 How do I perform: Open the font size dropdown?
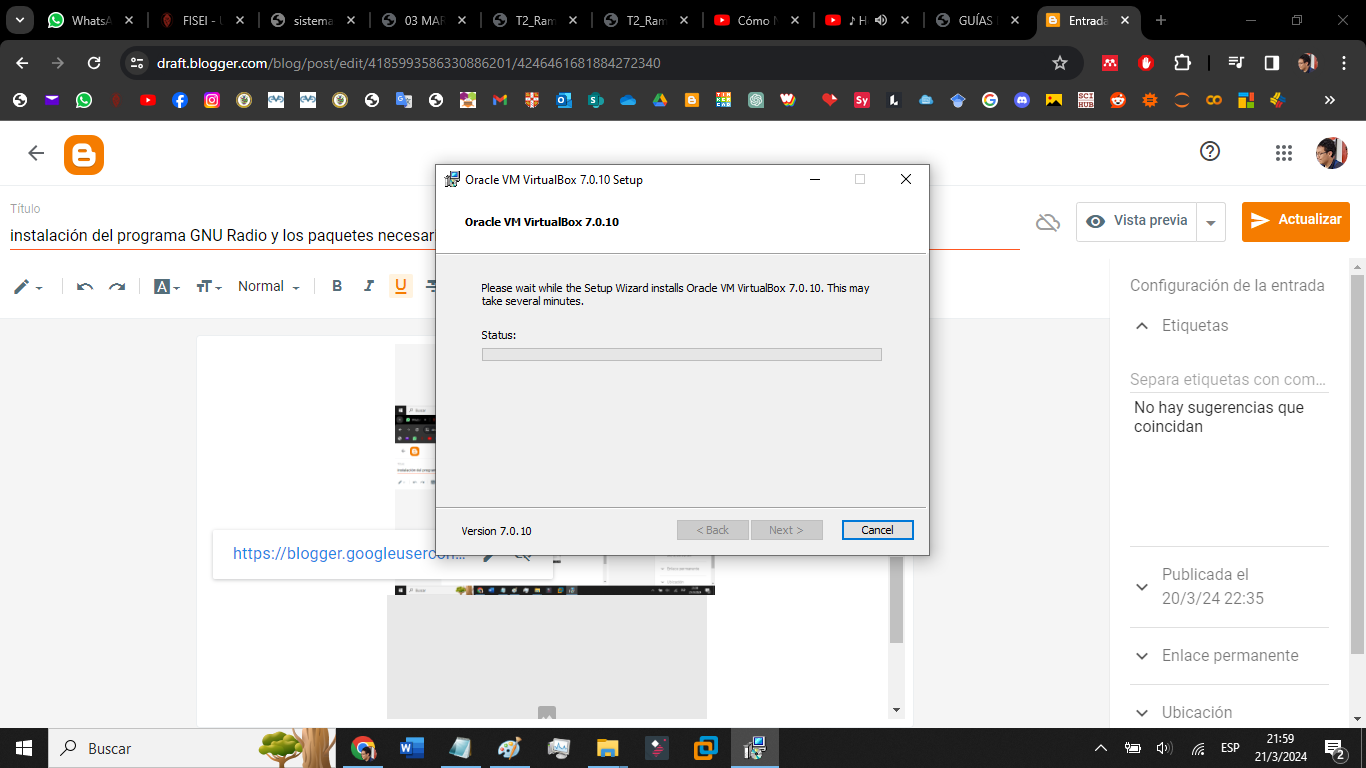pos(209,287)
